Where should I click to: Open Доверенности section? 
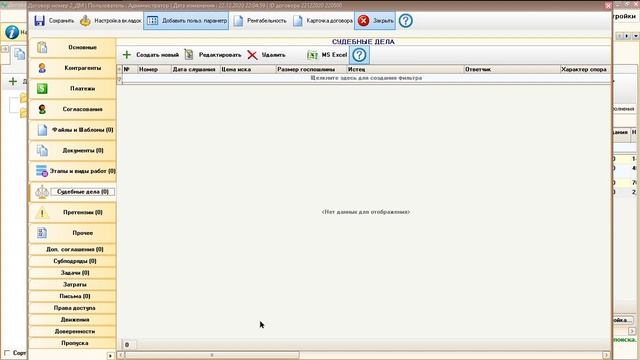[x=73, y=331]
